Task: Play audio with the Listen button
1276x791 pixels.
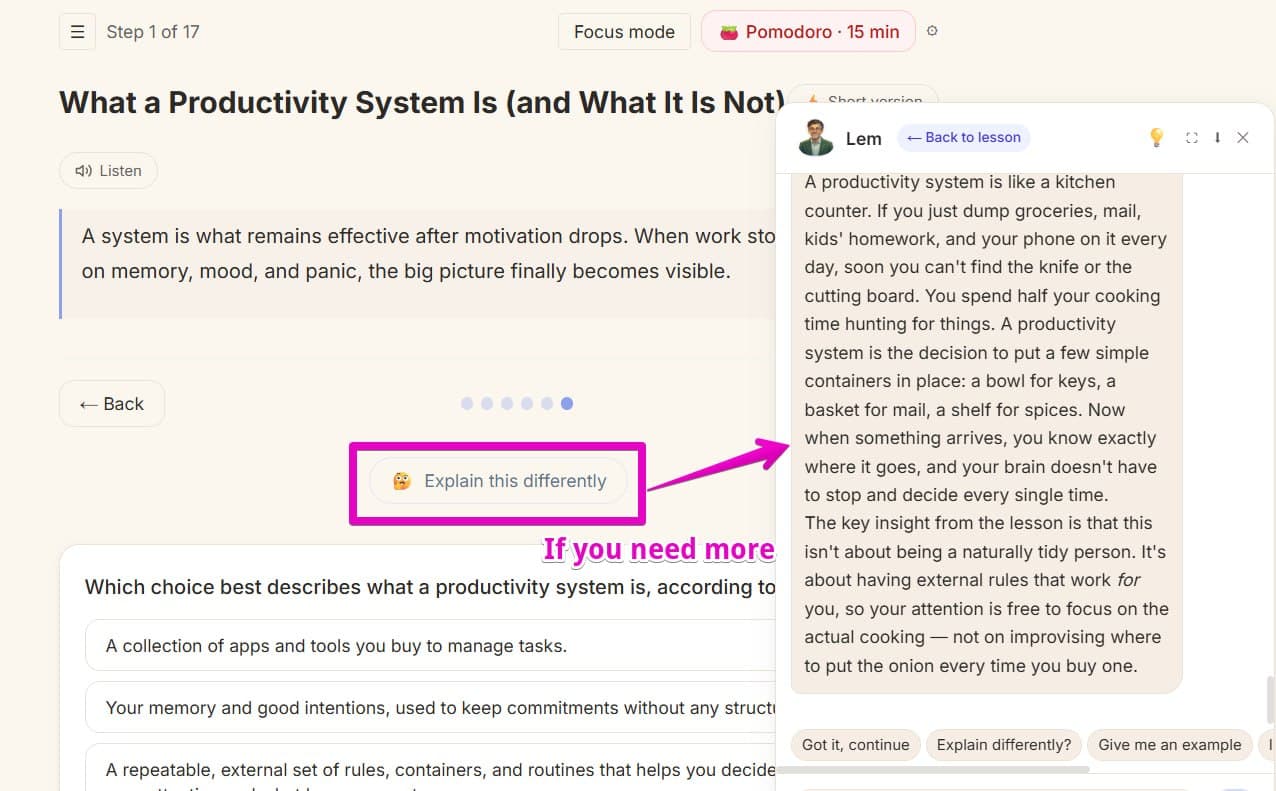Action: [x=108, y=171]
